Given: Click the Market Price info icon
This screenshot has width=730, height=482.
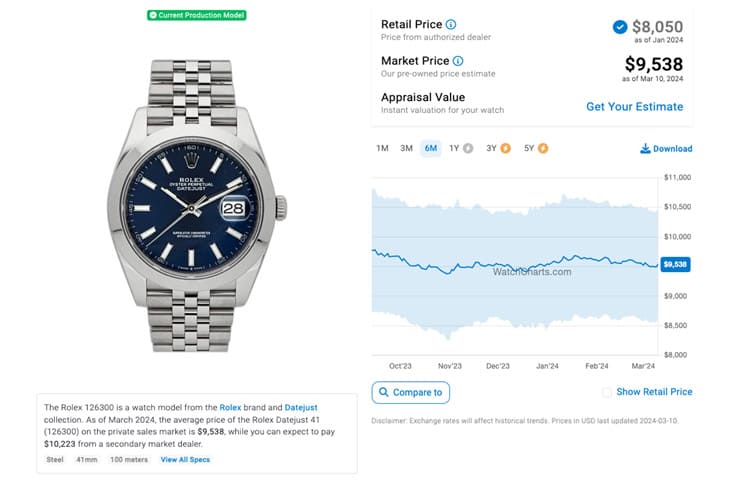Looking at the screenshot, I should 458,61.
